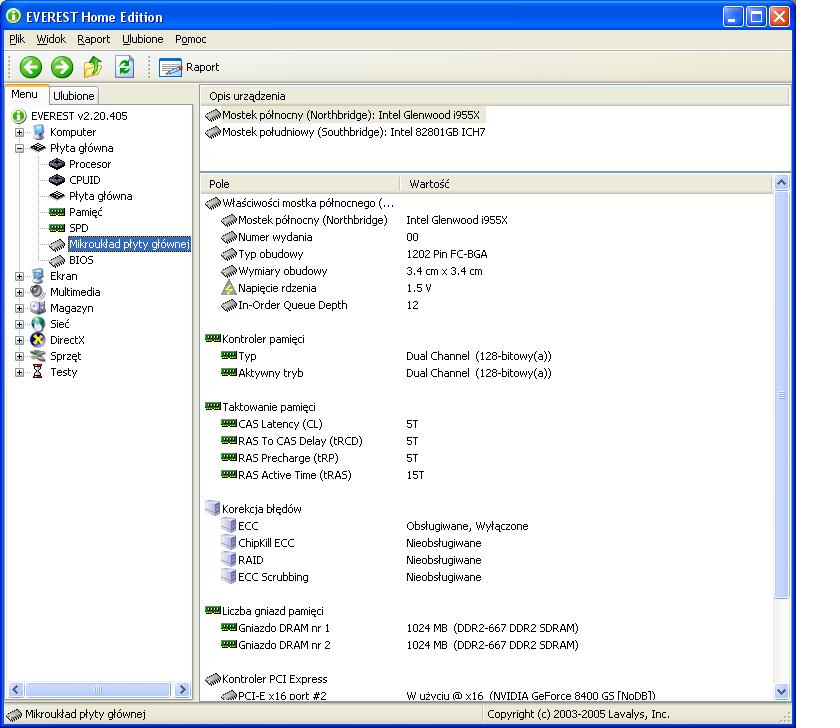Expand the Magazyn tree node

click(19, 309)
